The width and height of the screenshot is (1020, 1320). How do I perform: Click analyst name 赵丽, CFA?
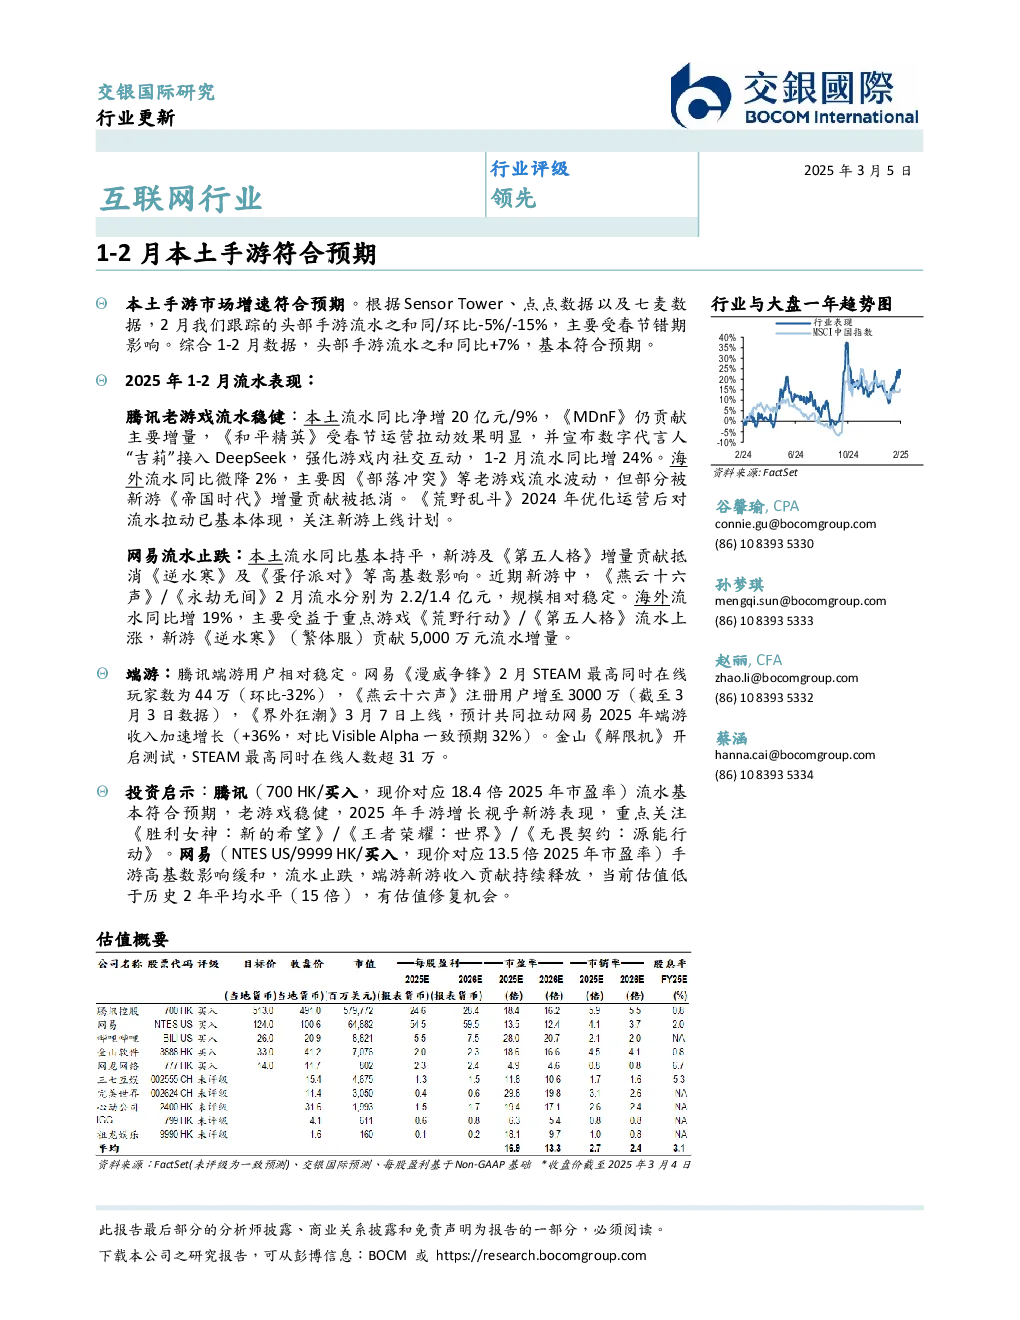coord(748,660)
